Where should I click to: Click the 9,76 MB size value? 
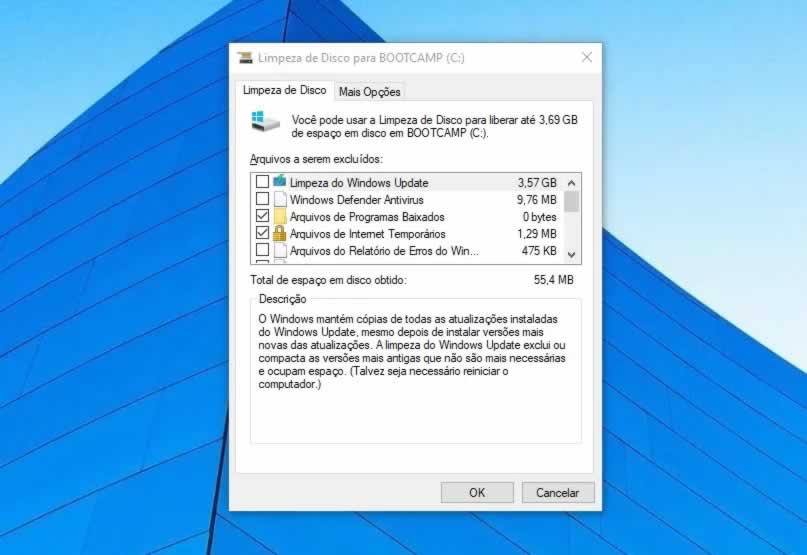coord(536,200)
